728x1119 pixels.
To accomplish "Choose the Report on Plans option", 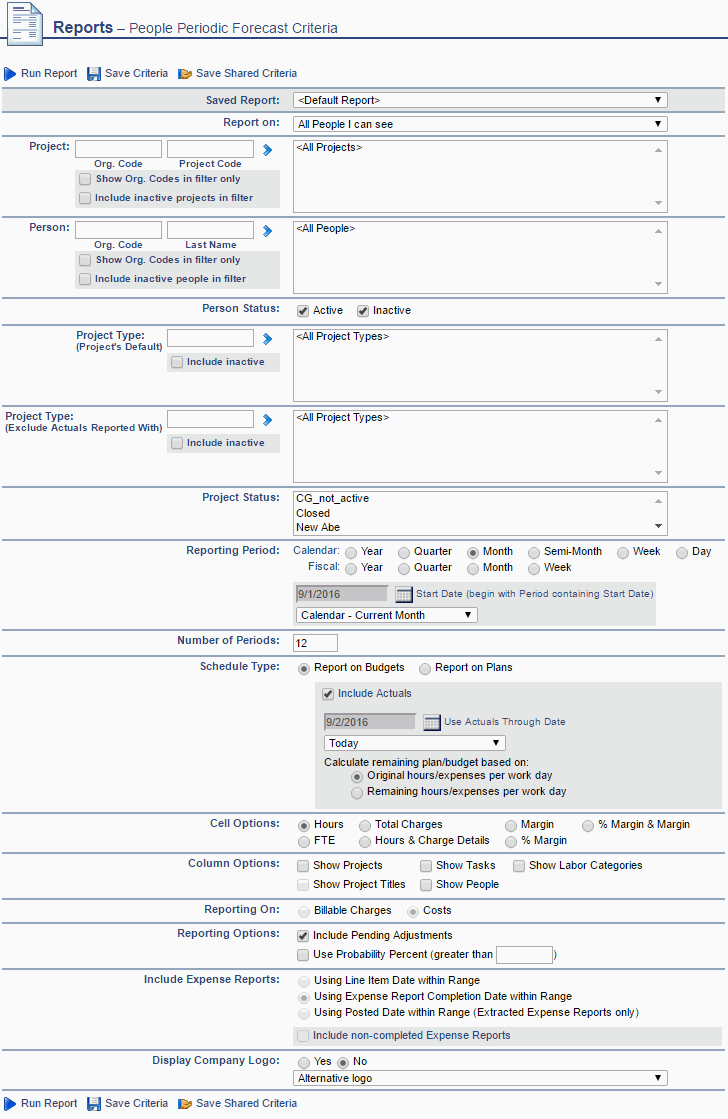I will point(425,669).
